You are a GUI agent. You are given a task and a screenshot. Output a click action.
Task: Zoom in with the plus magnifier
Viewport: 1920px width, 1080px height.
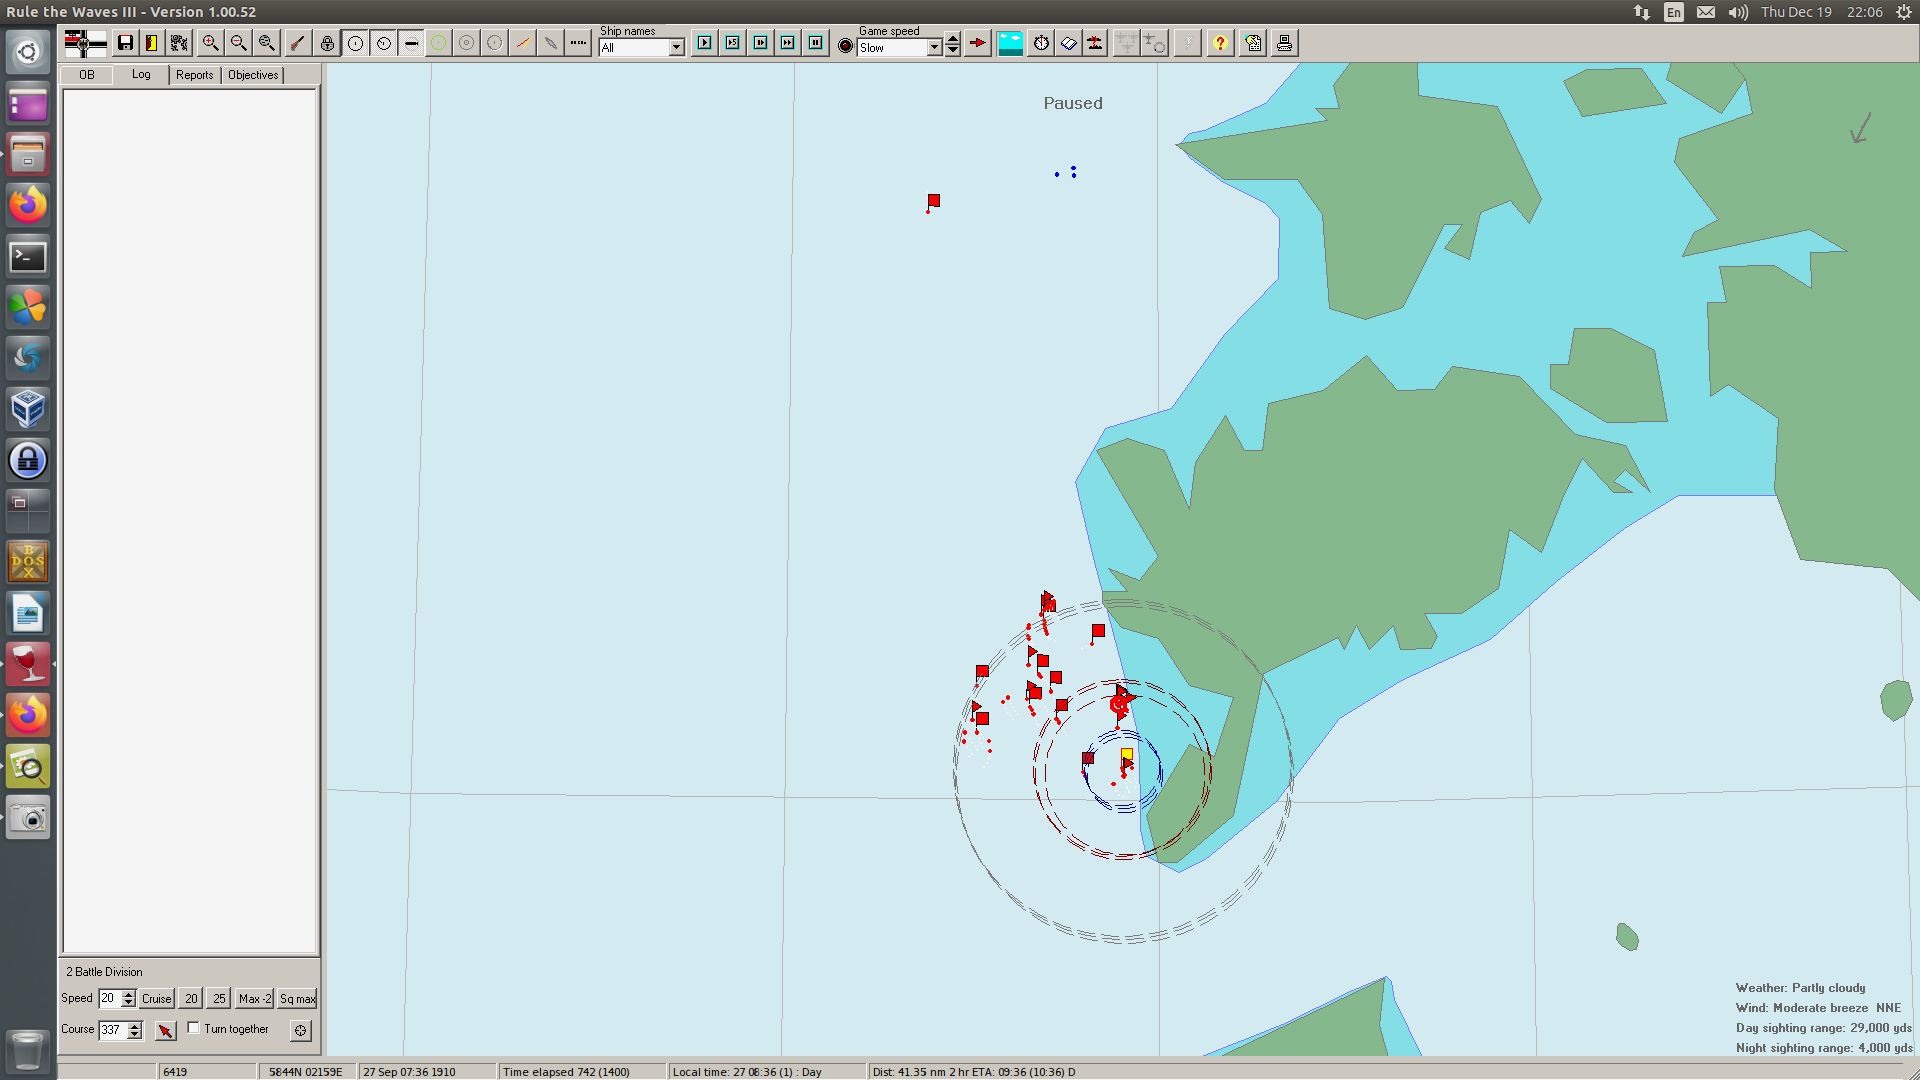pos(210,43)
